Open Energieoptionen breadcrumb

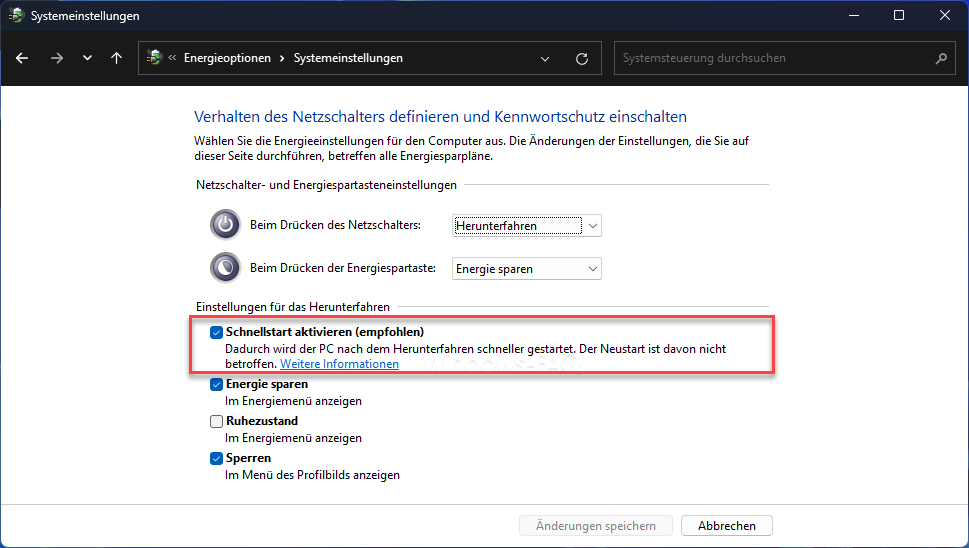[227, 58]
